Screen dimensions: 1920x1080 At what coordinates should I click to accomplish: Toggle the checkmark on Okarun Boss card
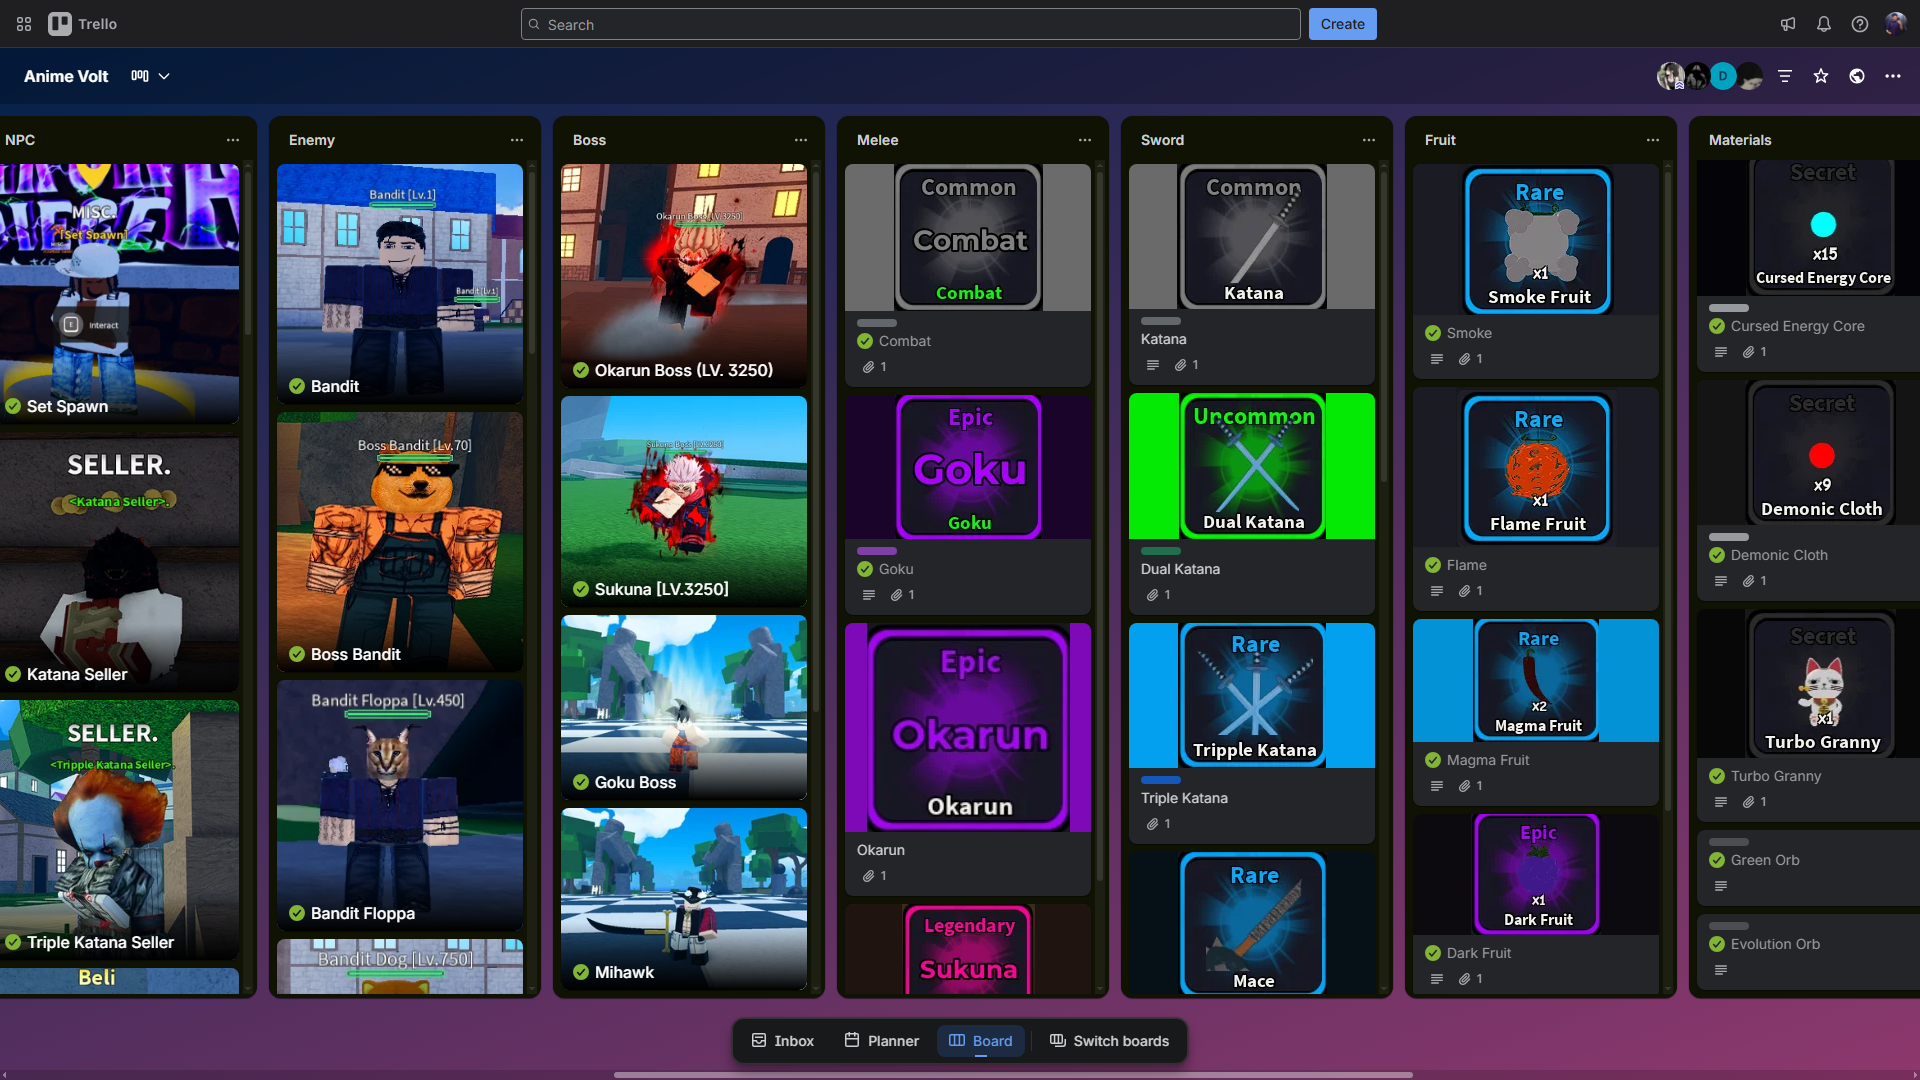pos(581,370)
